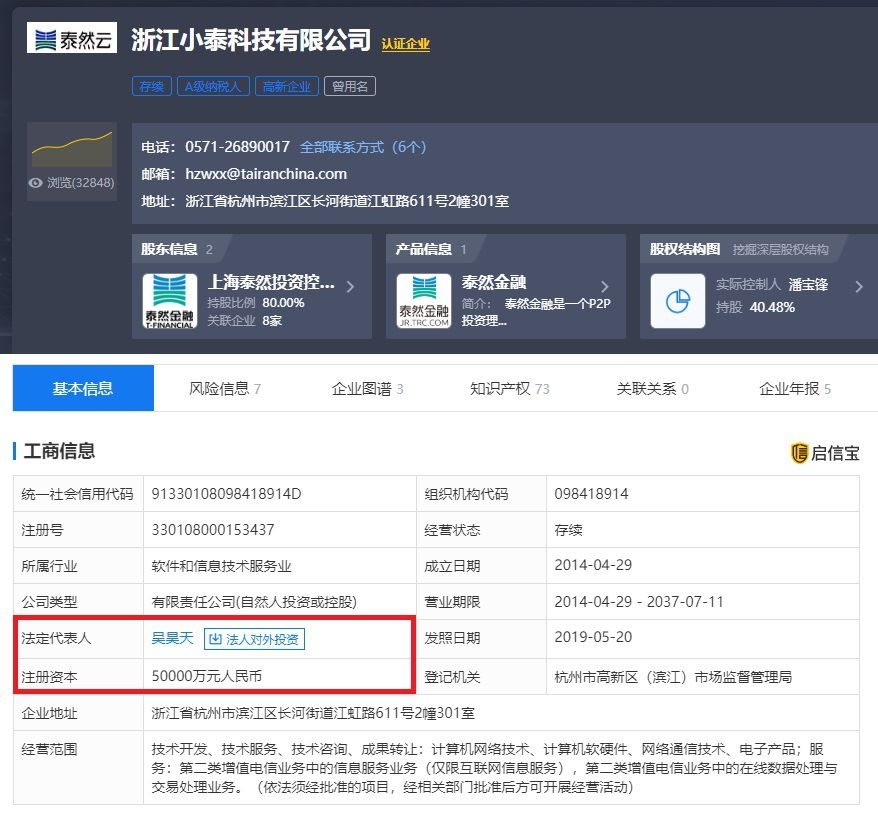The width and height of the screenshot is (878, 828).
Task: Open legal representative 吴昊天 link
Action: (172, 638)
